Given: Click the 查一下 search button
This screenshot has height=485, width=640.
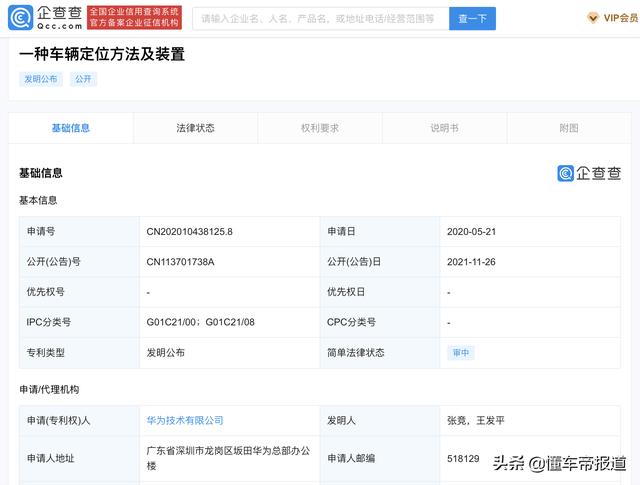Looking at the screenshot, I should click(472, 18).
